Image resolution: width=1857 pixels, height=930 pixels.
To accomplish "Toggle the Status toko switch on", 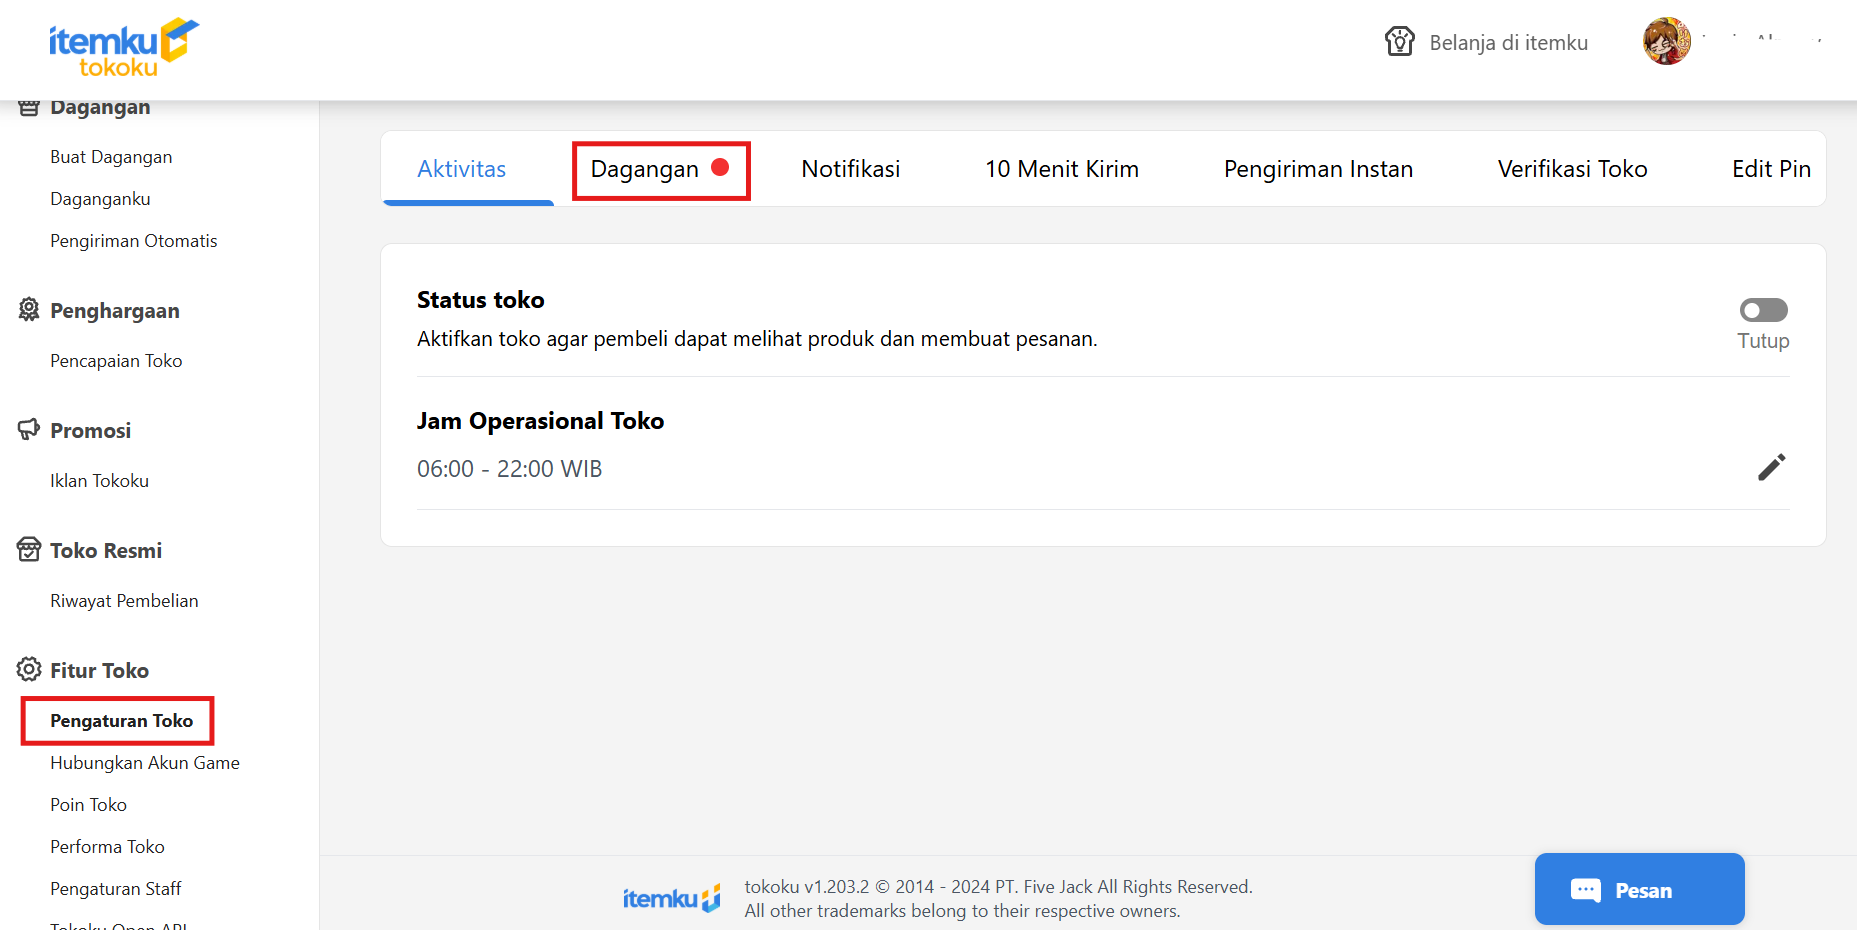I will point(1763,310).
